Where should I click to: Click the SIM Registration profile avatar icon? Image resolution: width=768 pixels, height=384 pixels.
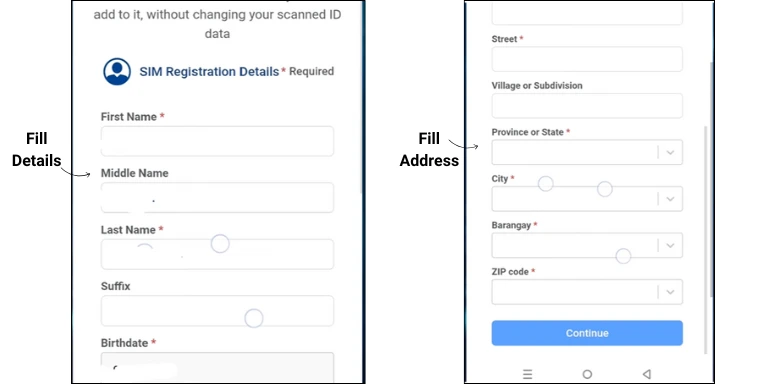click(117, 72)
